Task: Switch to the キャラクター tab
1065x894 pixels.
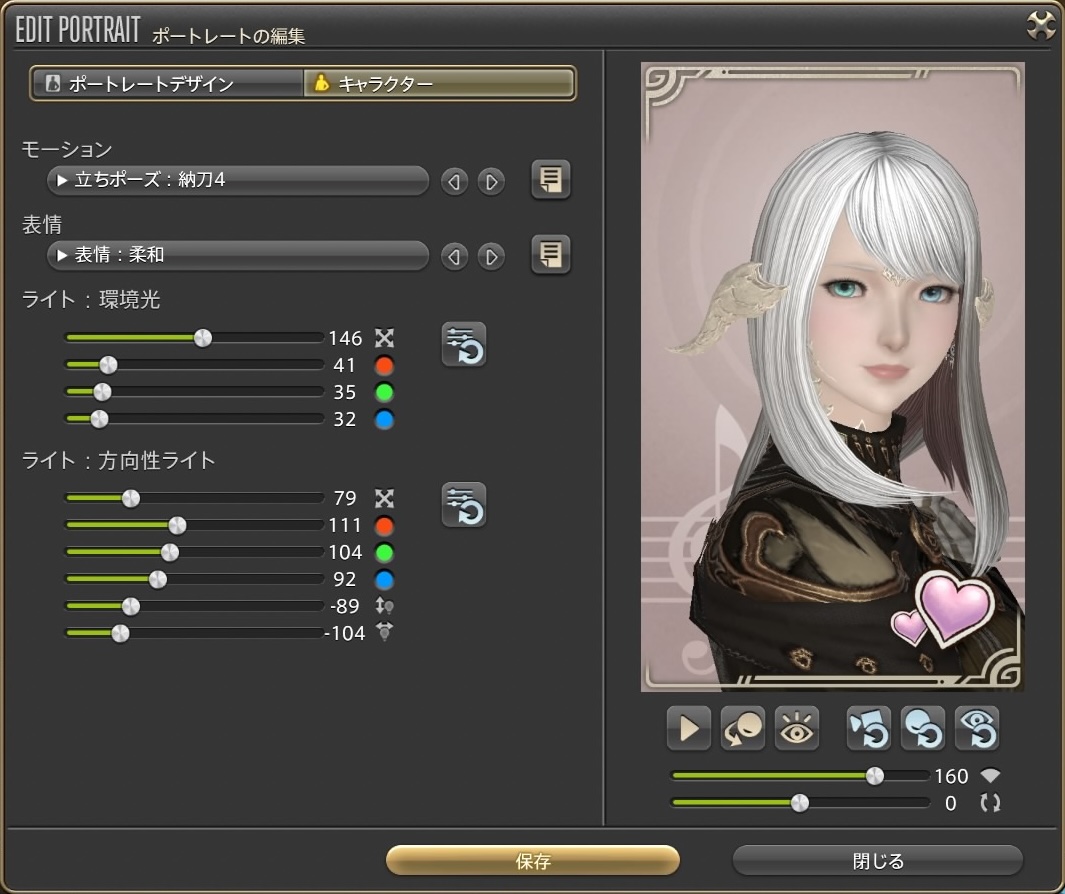Action: [x=439, y=84]
